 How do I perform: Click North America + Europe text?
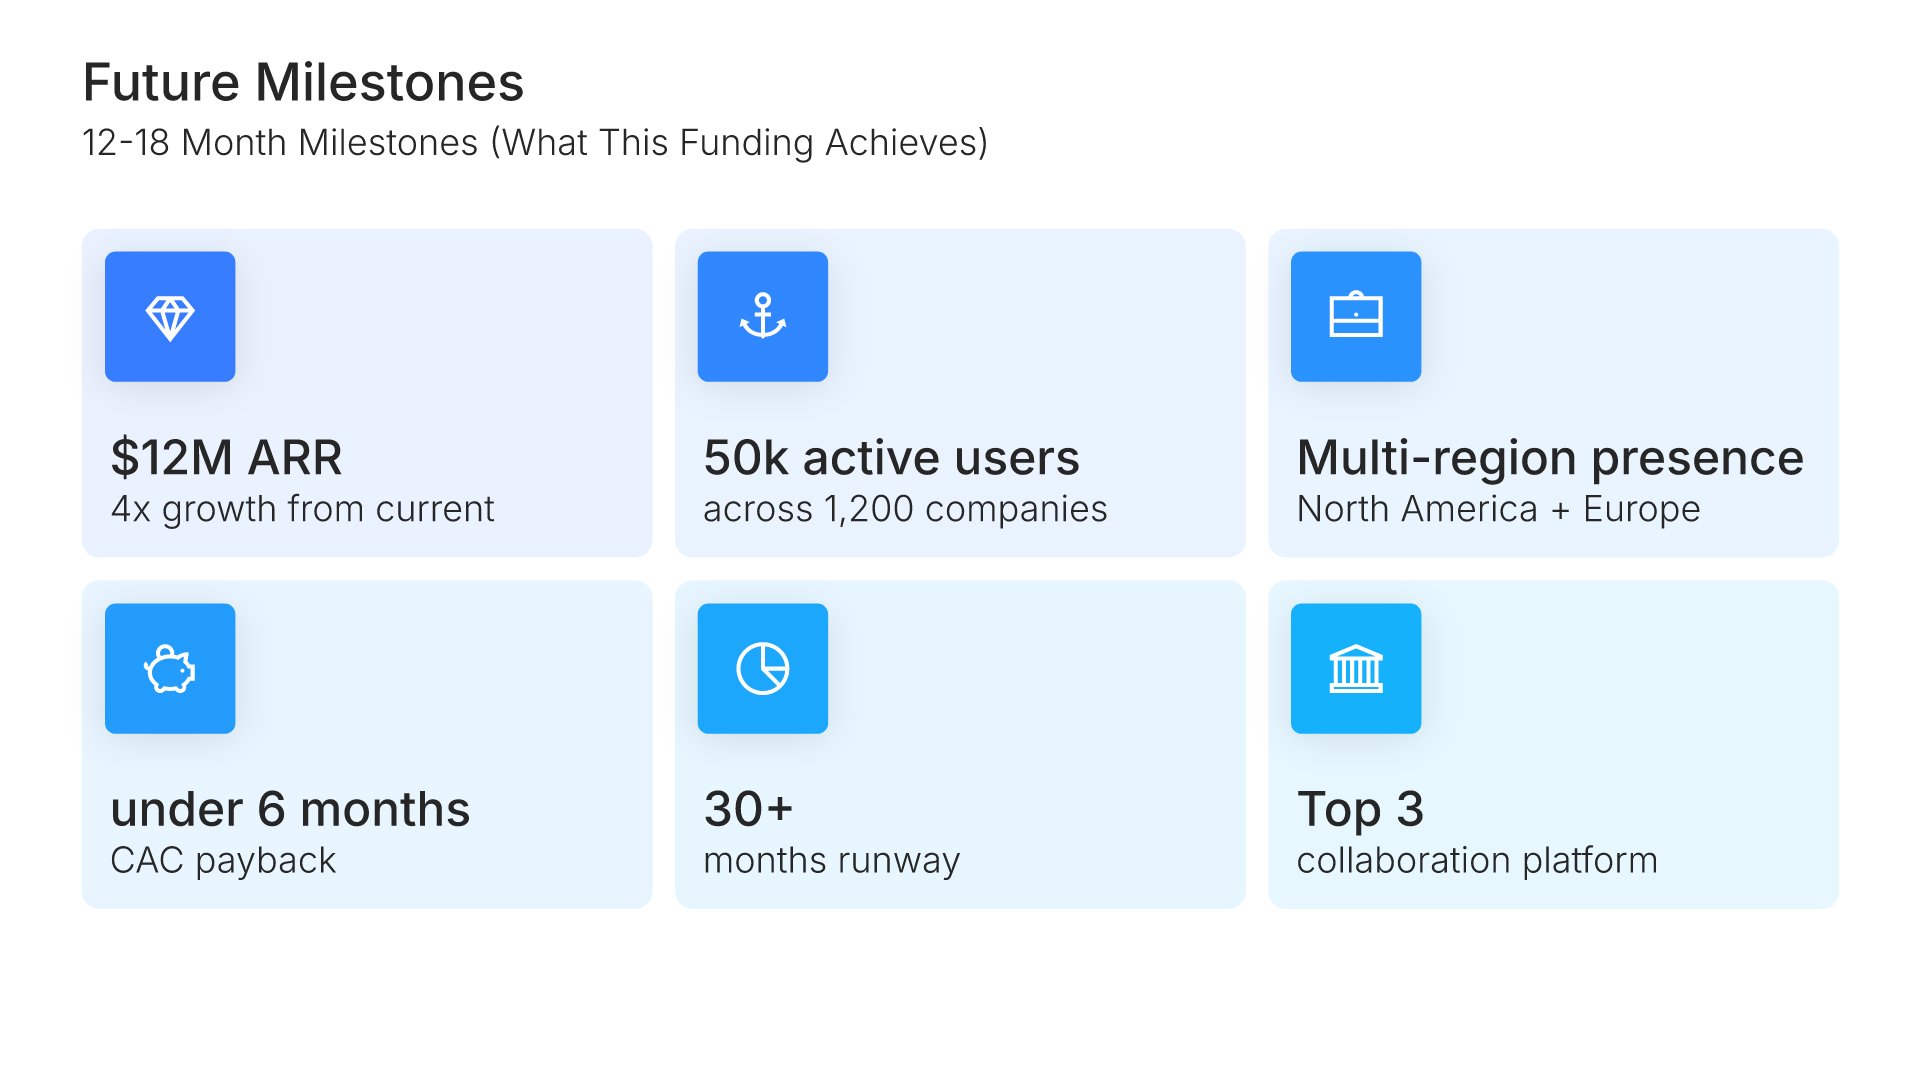tap(1498, 509)
